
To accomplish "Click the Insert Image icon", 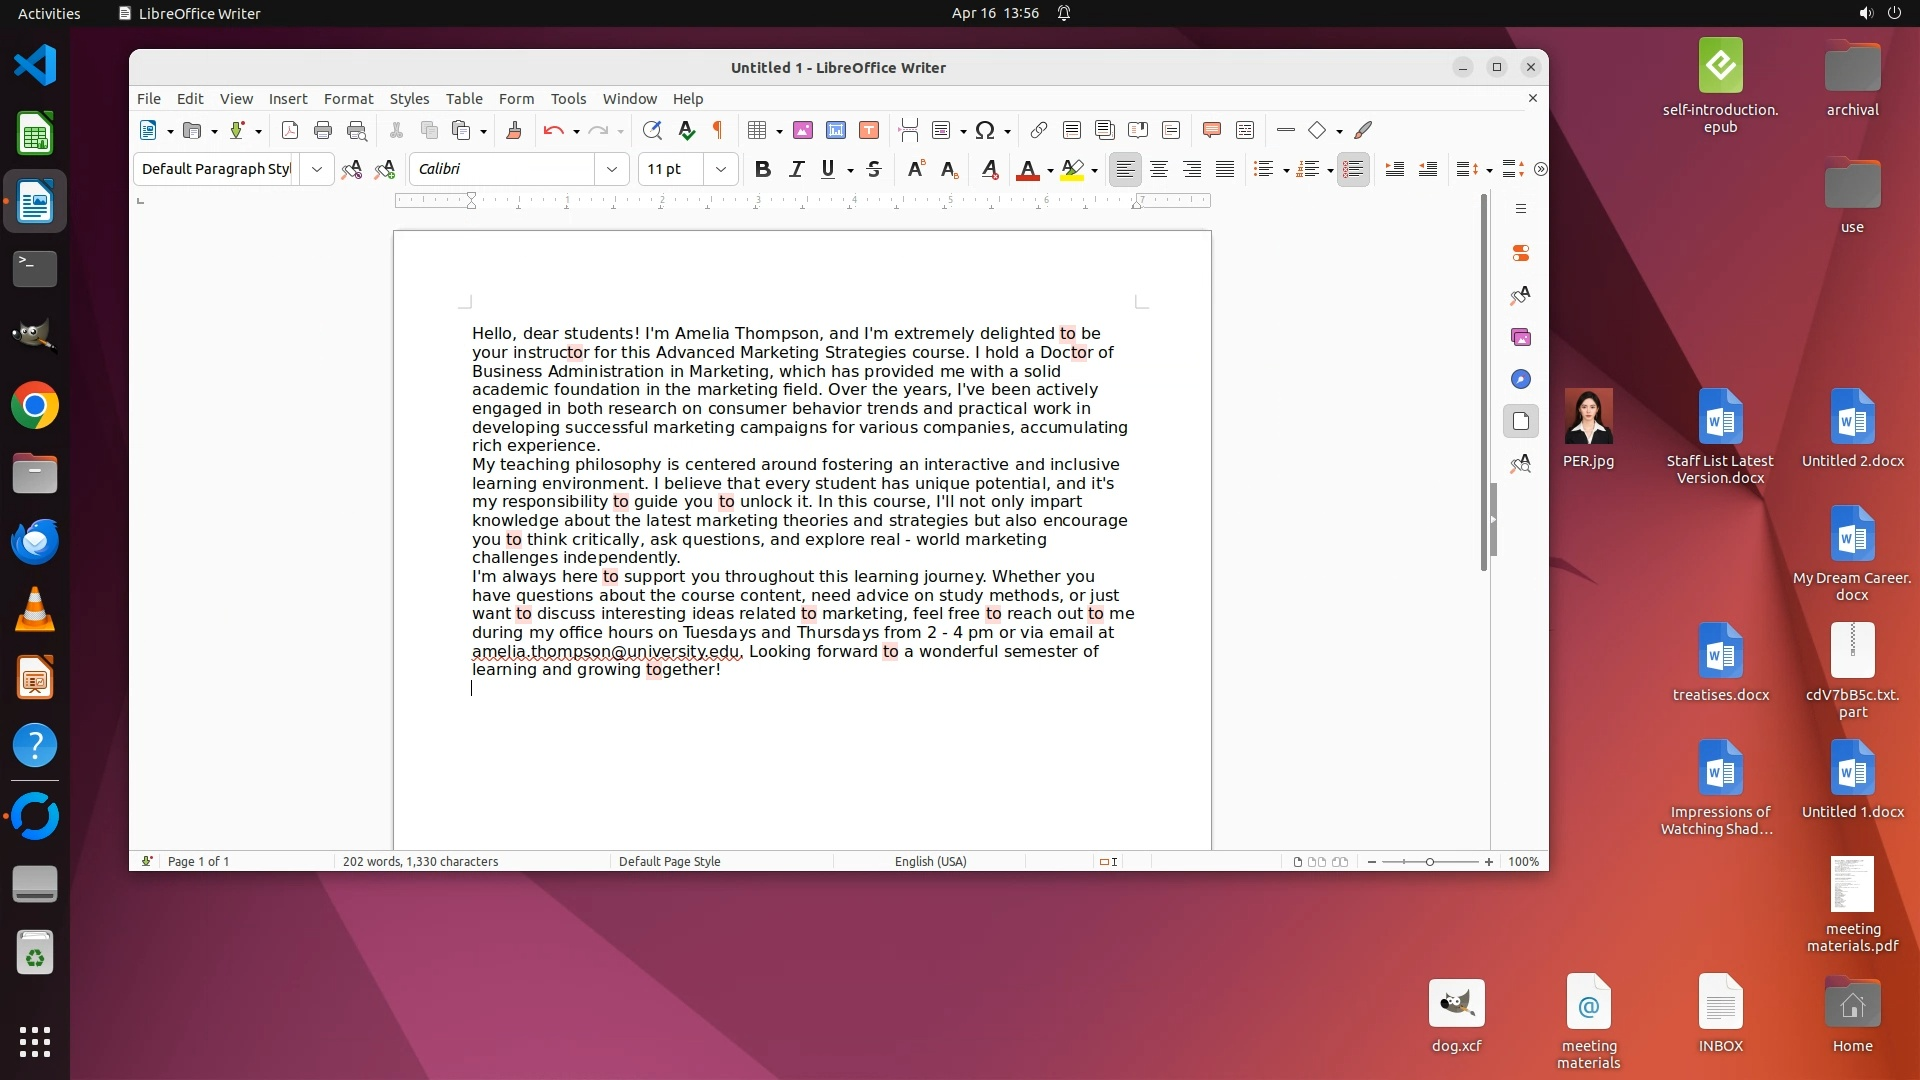I will pyautogui.click(x=803, y=130).
